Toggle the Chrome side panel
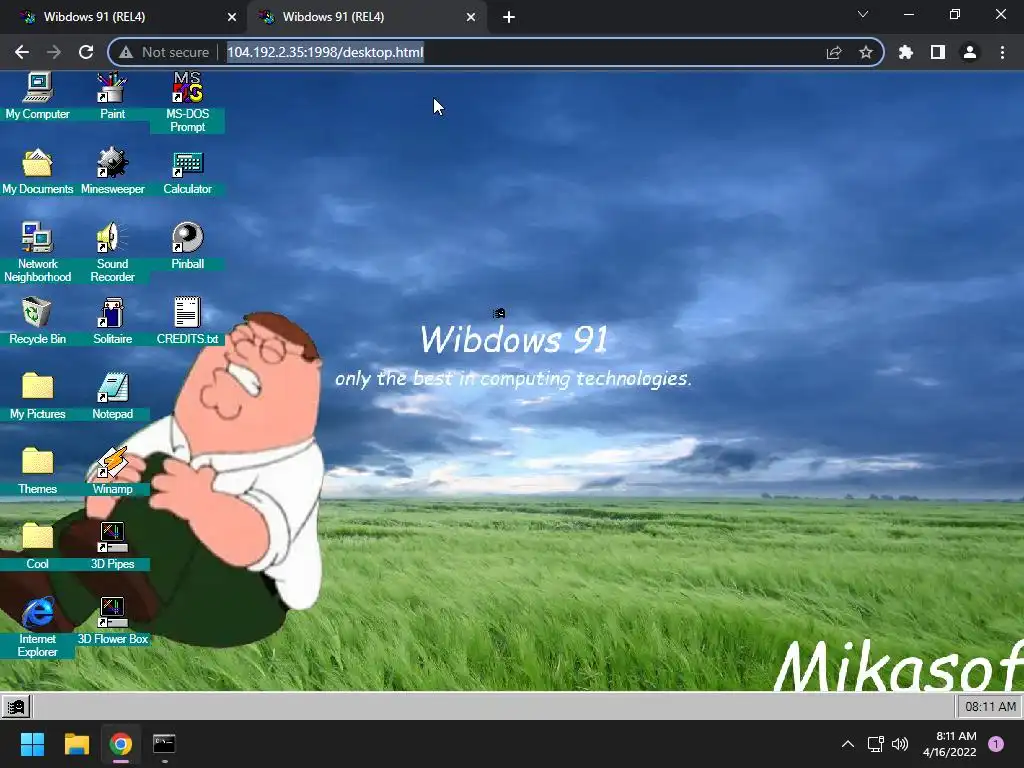Screen dimensions: 1024x768 [938, 52]
